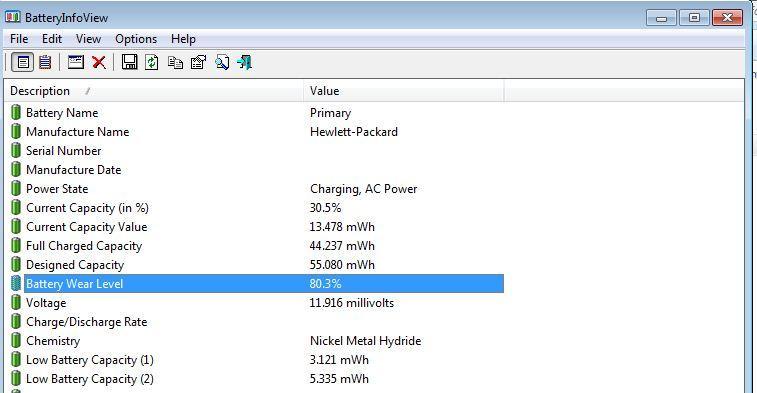Select the 'Charge/Discharge Rate' row label
757x393 pixels.
(x=86, y=322)
